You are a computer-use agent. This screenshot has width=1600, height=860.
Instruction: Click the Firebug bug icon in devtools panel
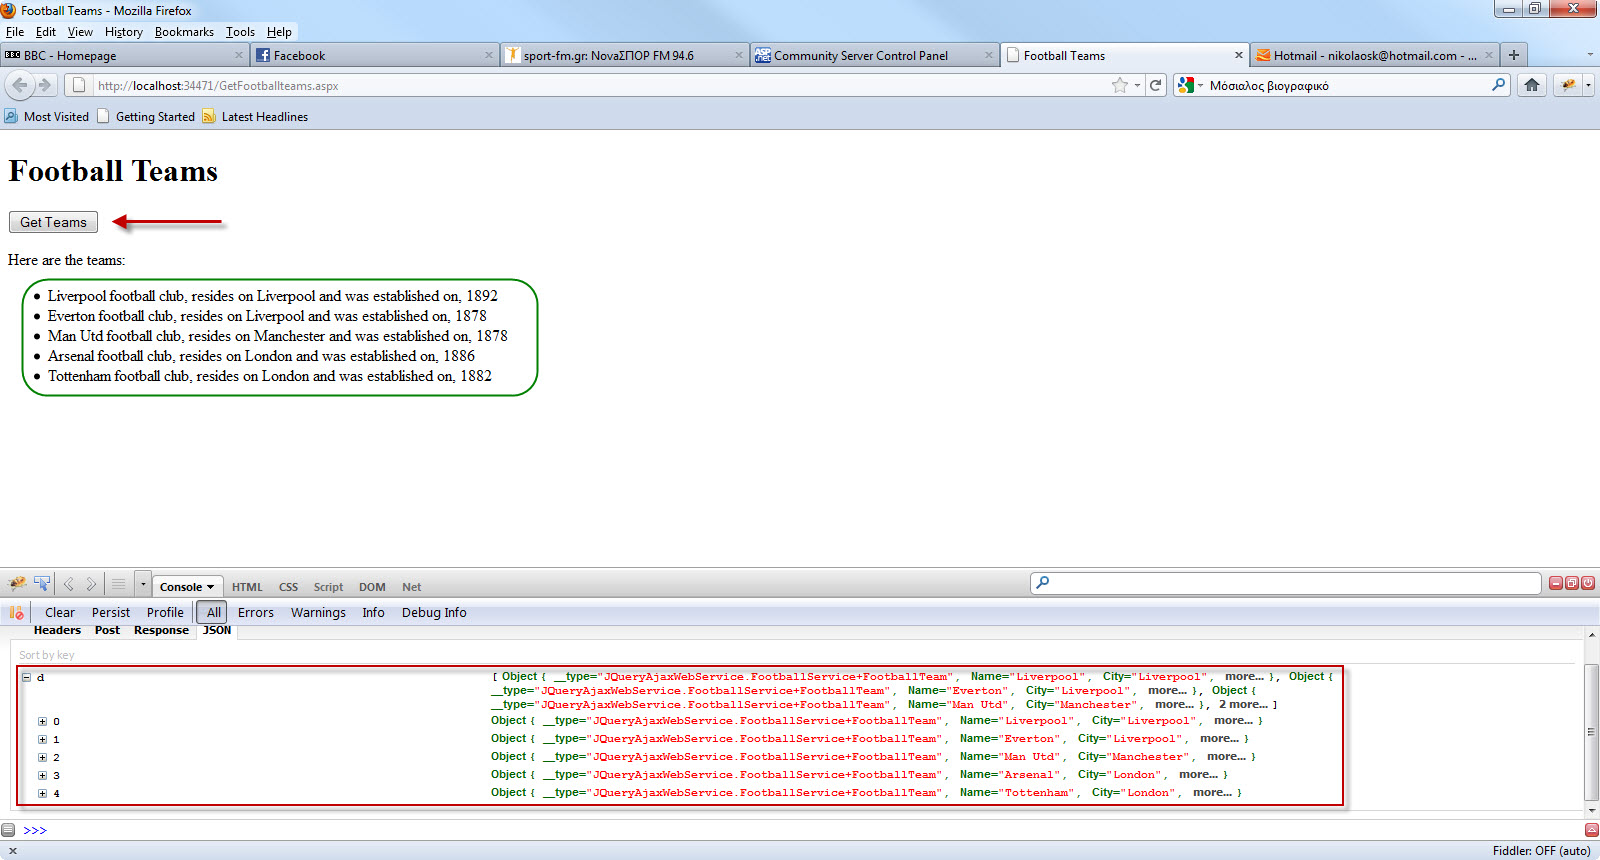17,584
